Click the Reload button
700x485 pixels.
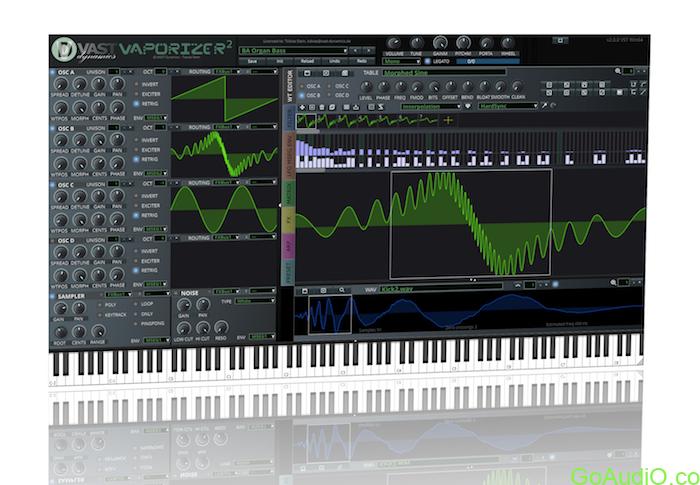[x=307, y=61]
